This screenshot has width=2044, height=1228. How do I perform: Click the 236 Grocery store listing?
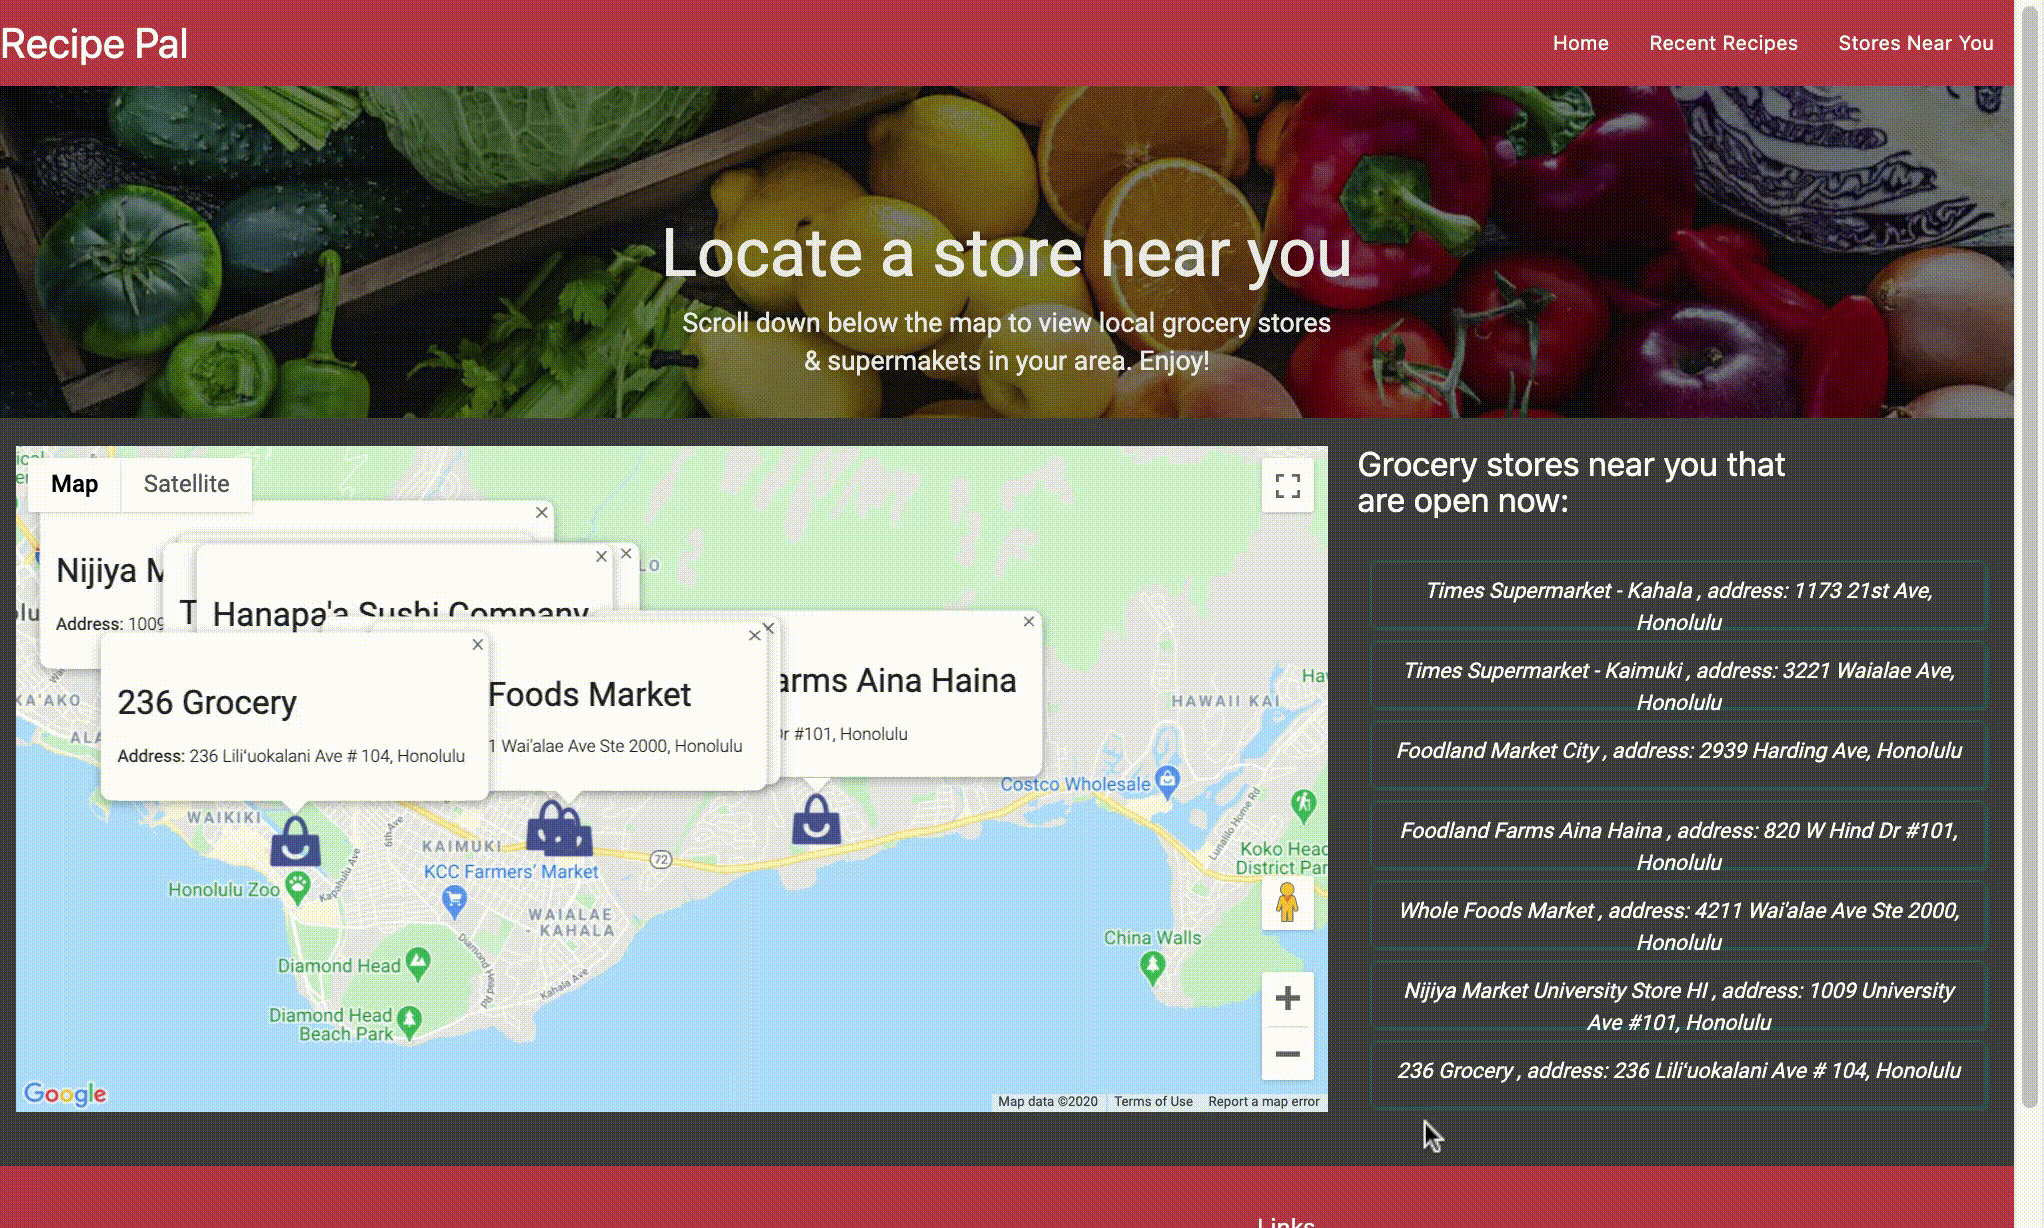pyautogui.click(x=1678, y=1070)
